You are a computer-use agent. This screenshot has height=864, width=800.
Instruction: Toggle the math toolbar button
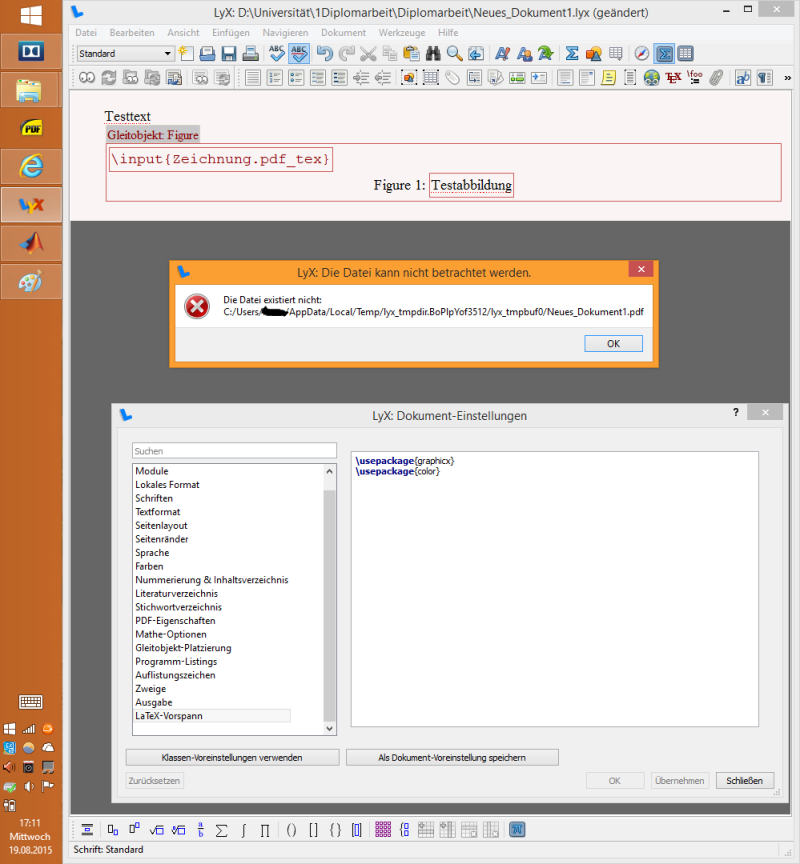point(664,53)
